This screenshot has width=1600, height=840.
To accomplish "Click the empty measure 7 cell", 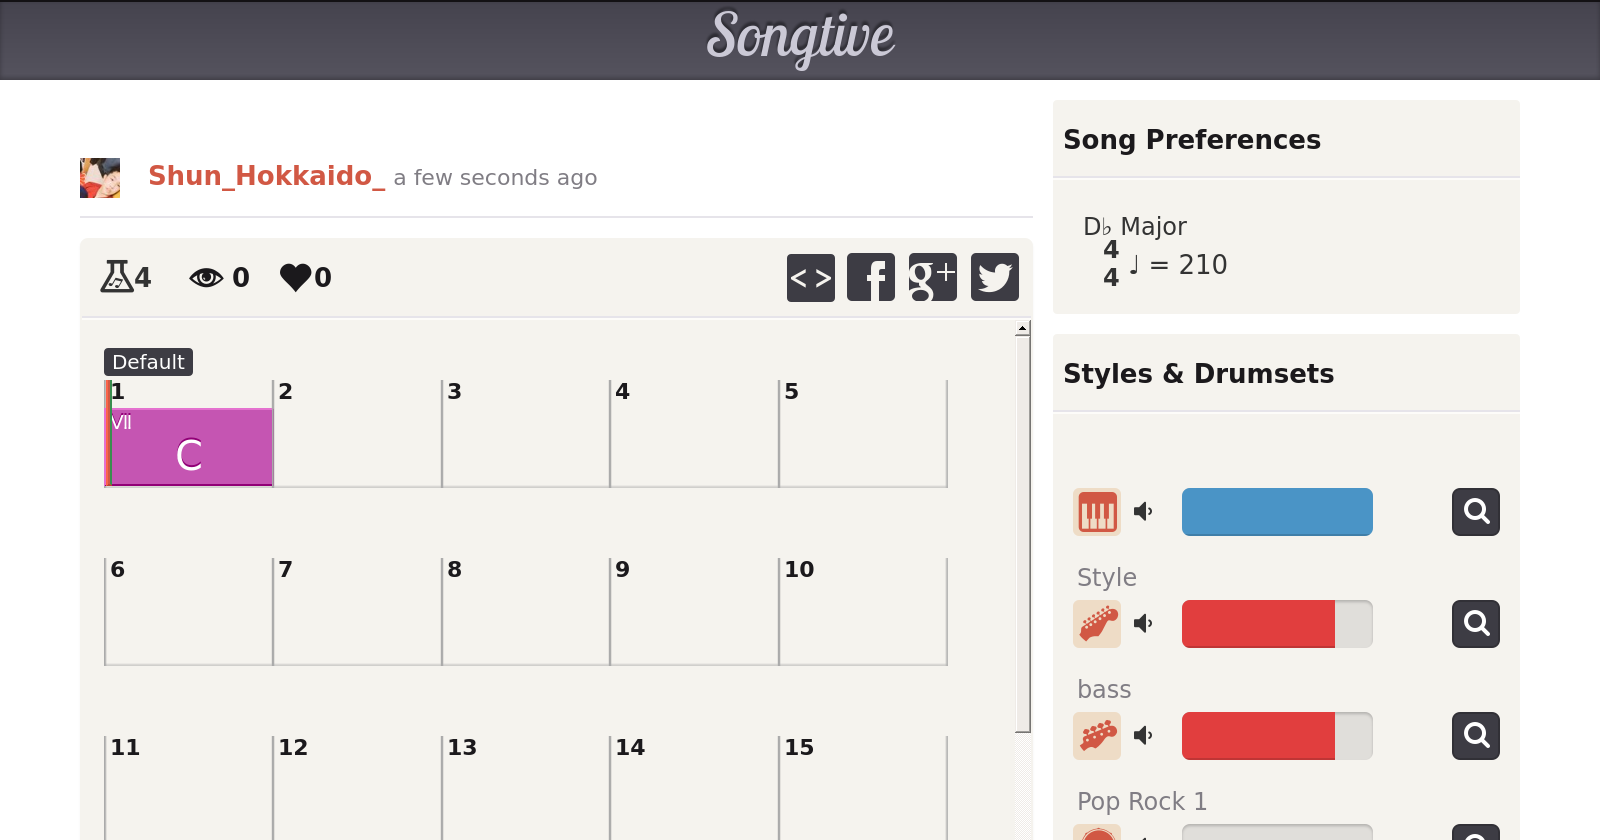I will (357, 612).
